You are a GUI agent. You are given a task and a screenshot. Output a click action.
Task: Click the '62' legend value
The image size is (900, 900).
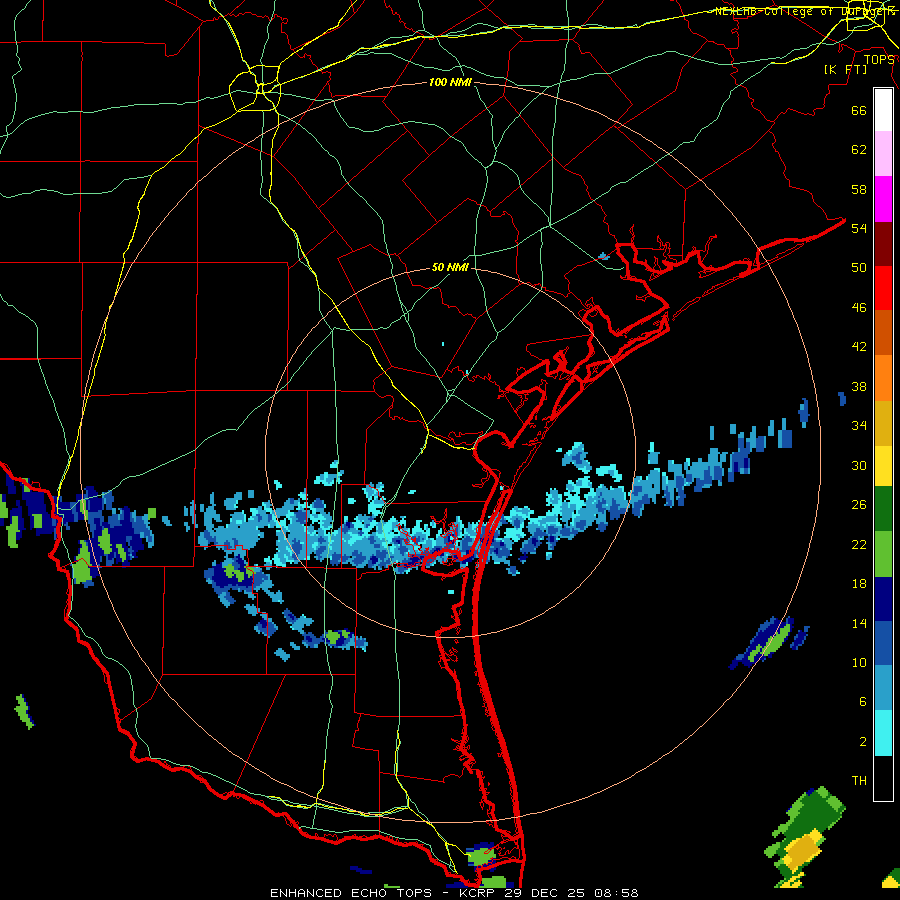pyautogui.click(x=859, y=150)
